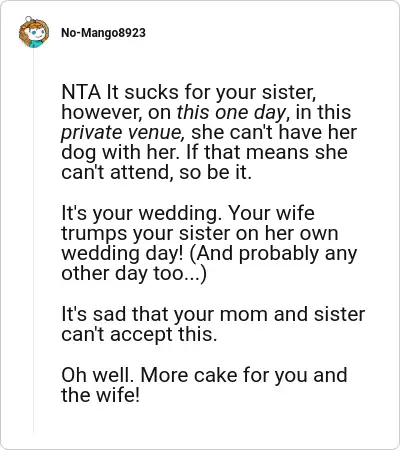Click the line "It's sad that your mom and sister"
This screenshot has height=450, width=400.
213,314
